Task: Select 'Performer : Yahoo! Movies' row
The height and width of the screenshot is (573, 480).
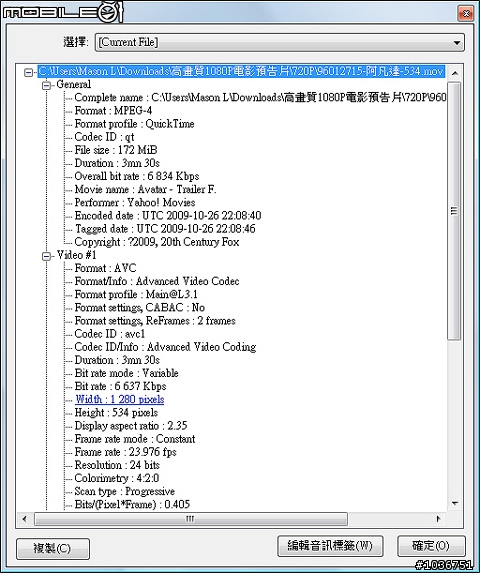Action: point(135,202)
